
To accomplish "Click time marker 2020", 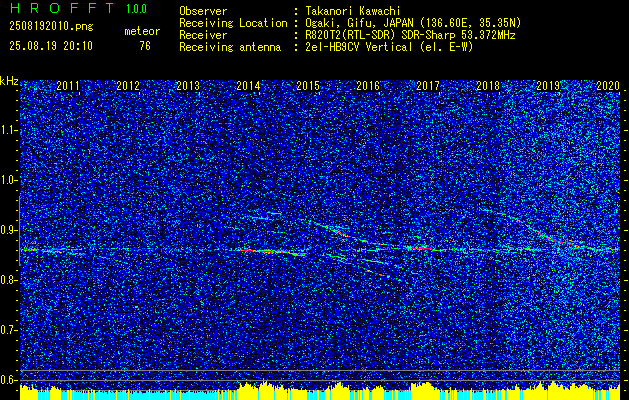I will coord(608,86).
